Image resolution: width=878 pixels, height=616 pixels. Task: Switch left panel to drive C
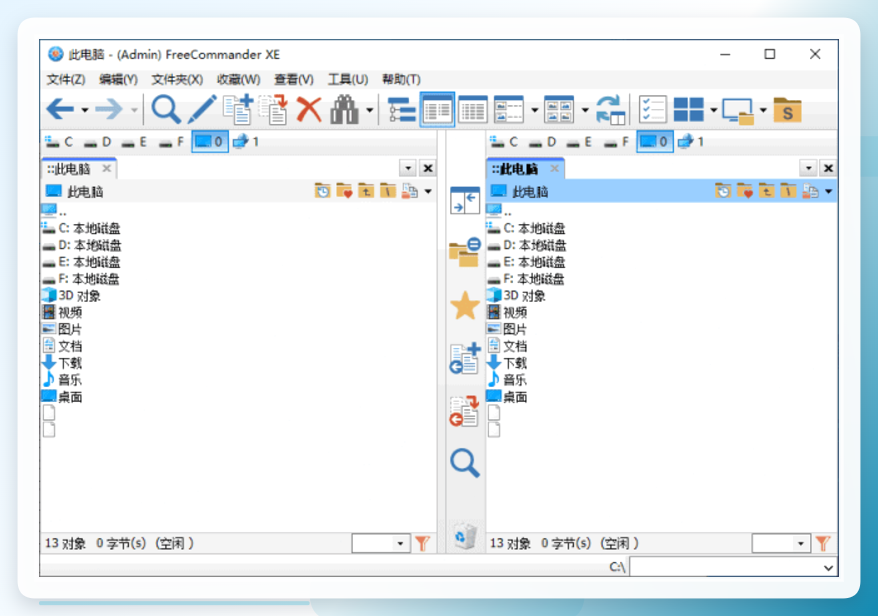tap(60, 142)
